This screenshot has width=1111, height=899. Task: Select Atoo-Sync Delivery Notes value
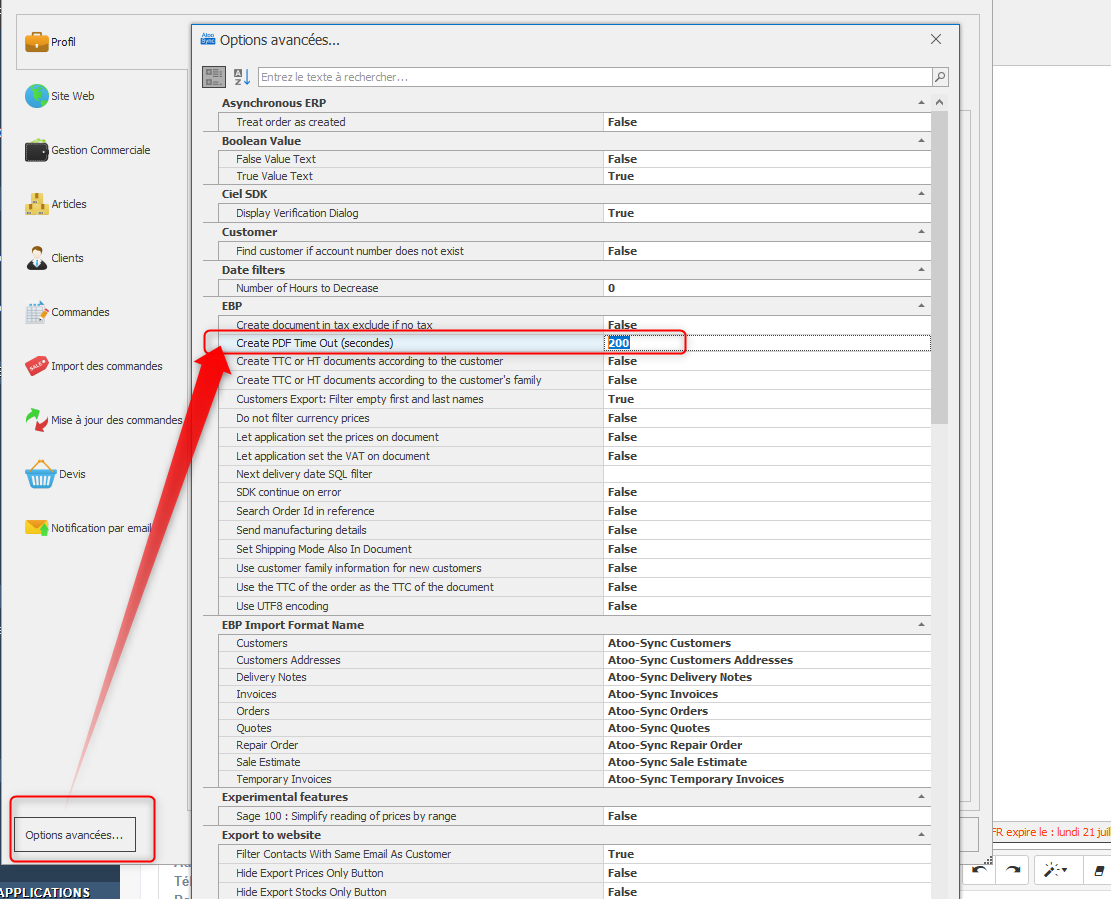click(x=767, y=677)
